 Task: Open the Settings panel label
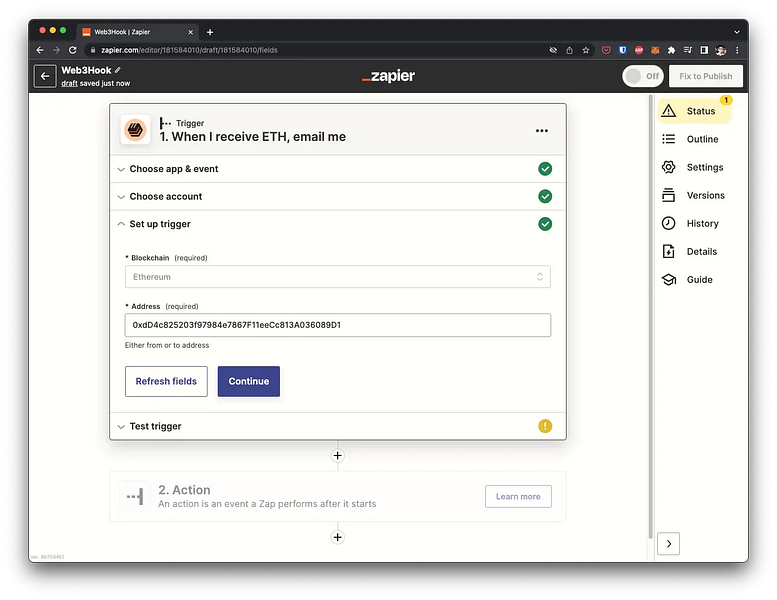(x=705, y=167)
